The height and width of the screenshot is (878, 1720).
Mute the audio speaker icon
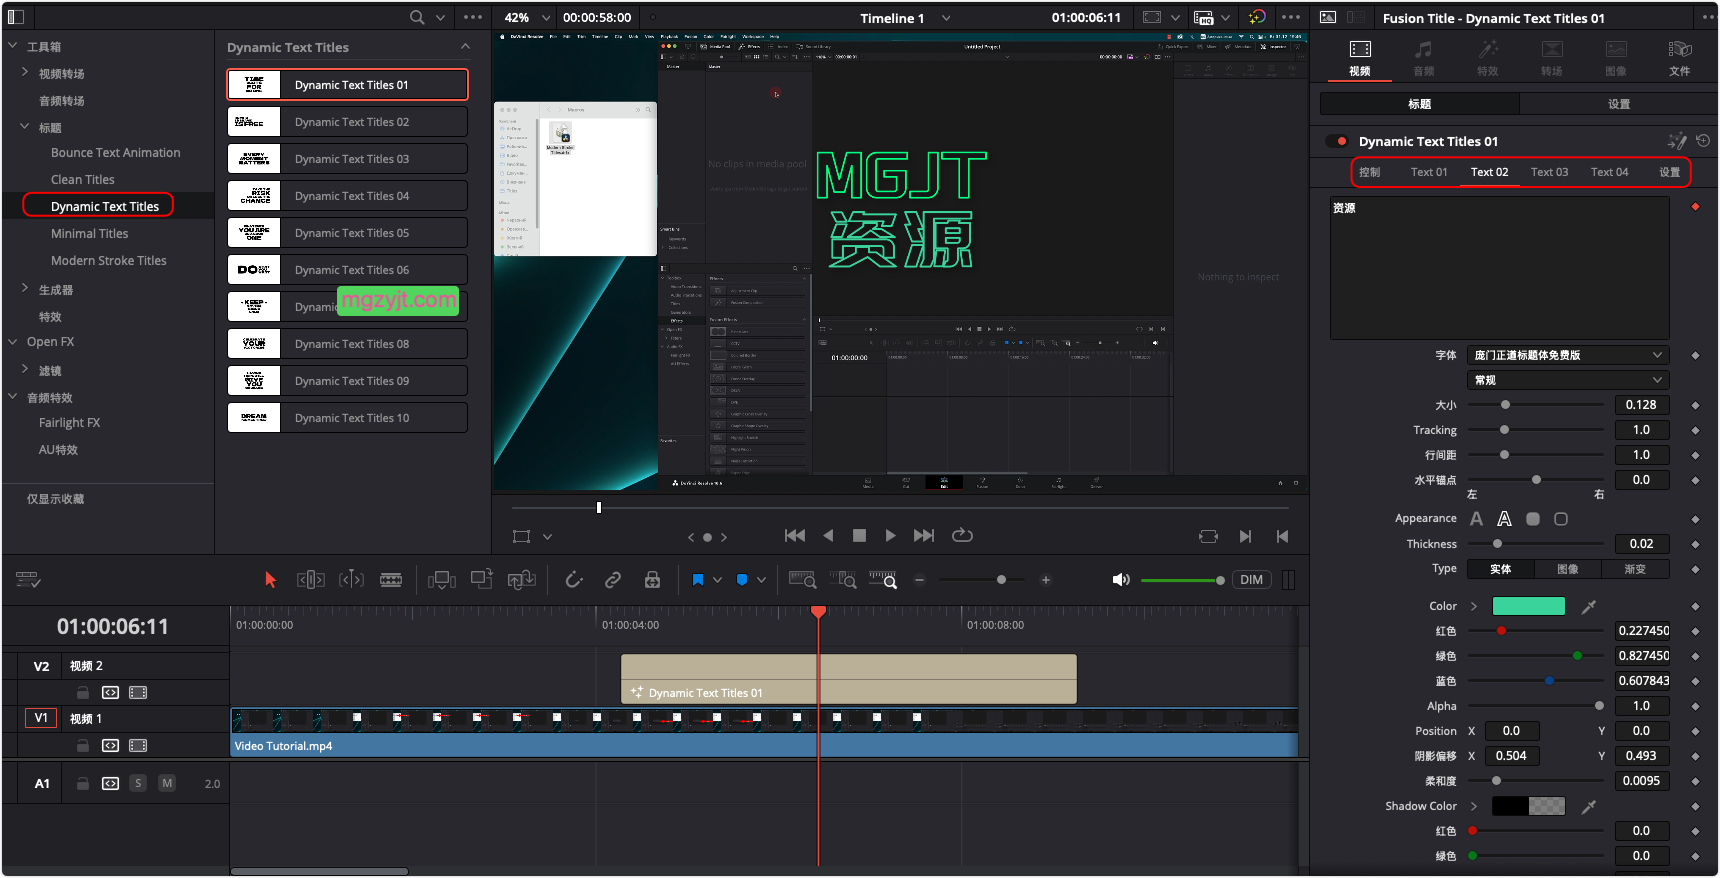pyautogui.click(x=1121, y=580)
